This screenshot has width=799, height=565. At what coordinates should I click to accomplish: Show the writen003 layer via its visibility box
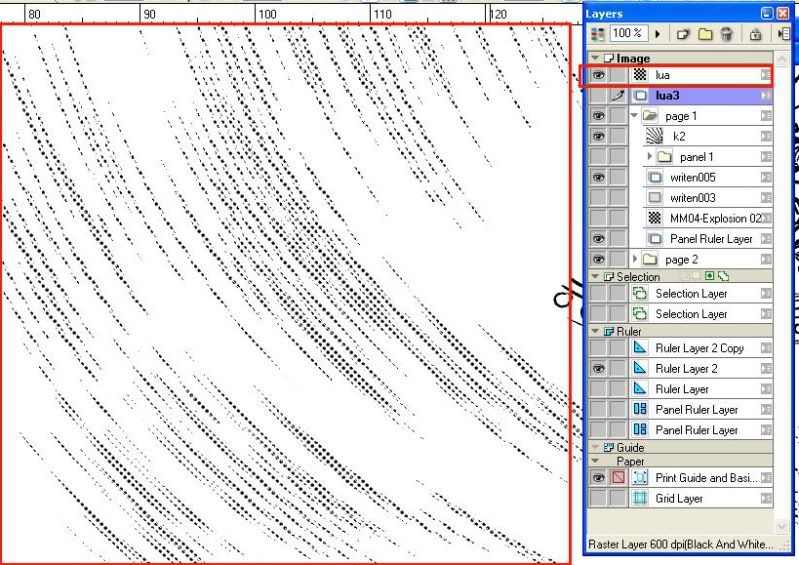(x=598, y=198)
